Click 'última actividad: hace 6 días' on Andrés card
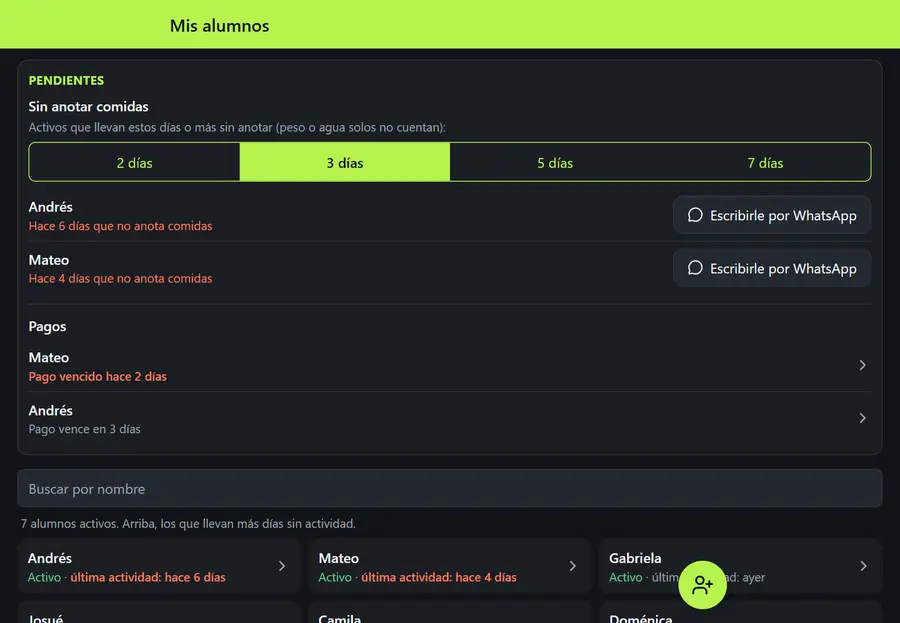The width and height of the screenshot is (900, 623). [148, 577]
